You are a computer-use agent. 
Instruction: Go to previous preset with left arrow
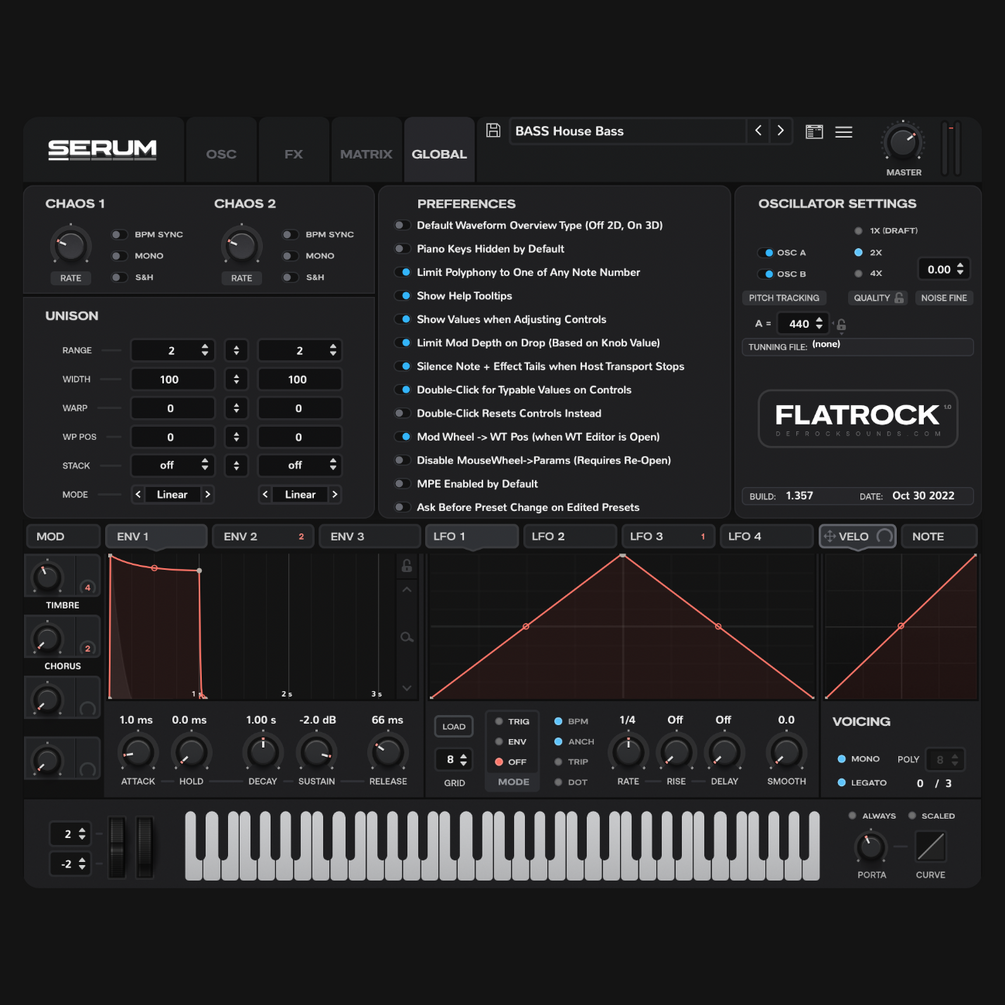758,131
